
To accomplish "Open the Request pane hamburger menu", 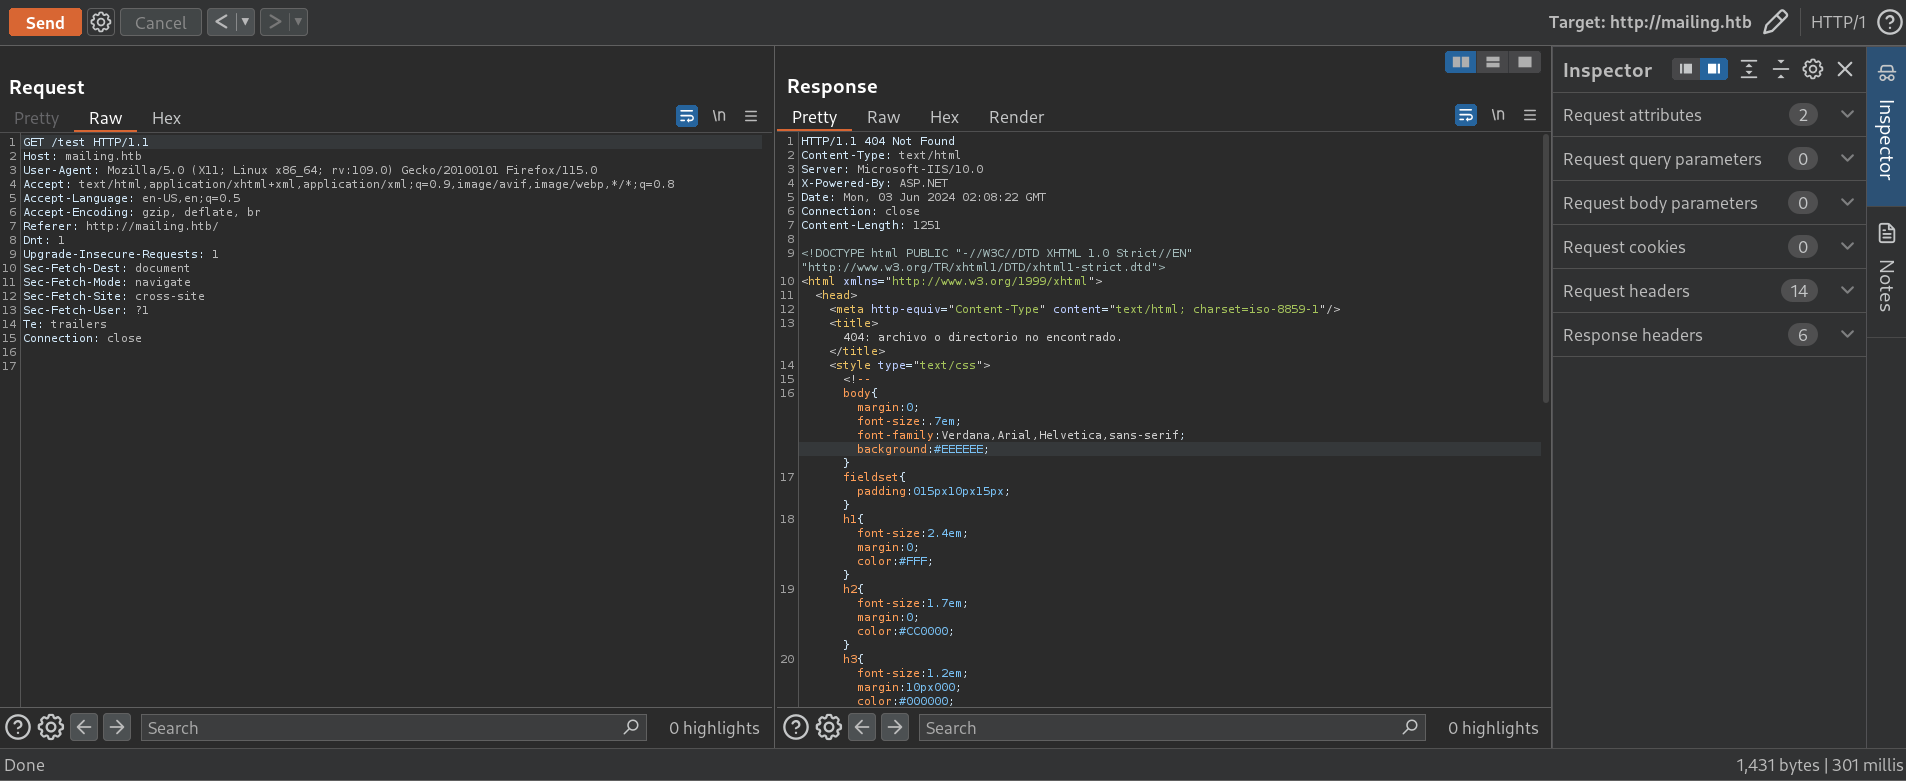I will click(751, 116).
